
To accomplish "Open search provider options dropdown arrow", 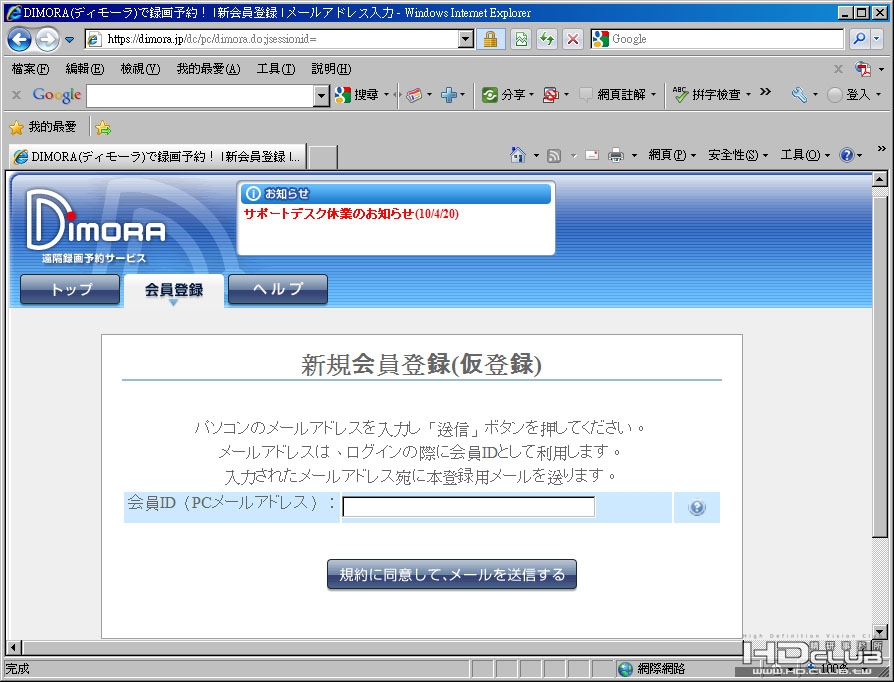I will [877, 39].
